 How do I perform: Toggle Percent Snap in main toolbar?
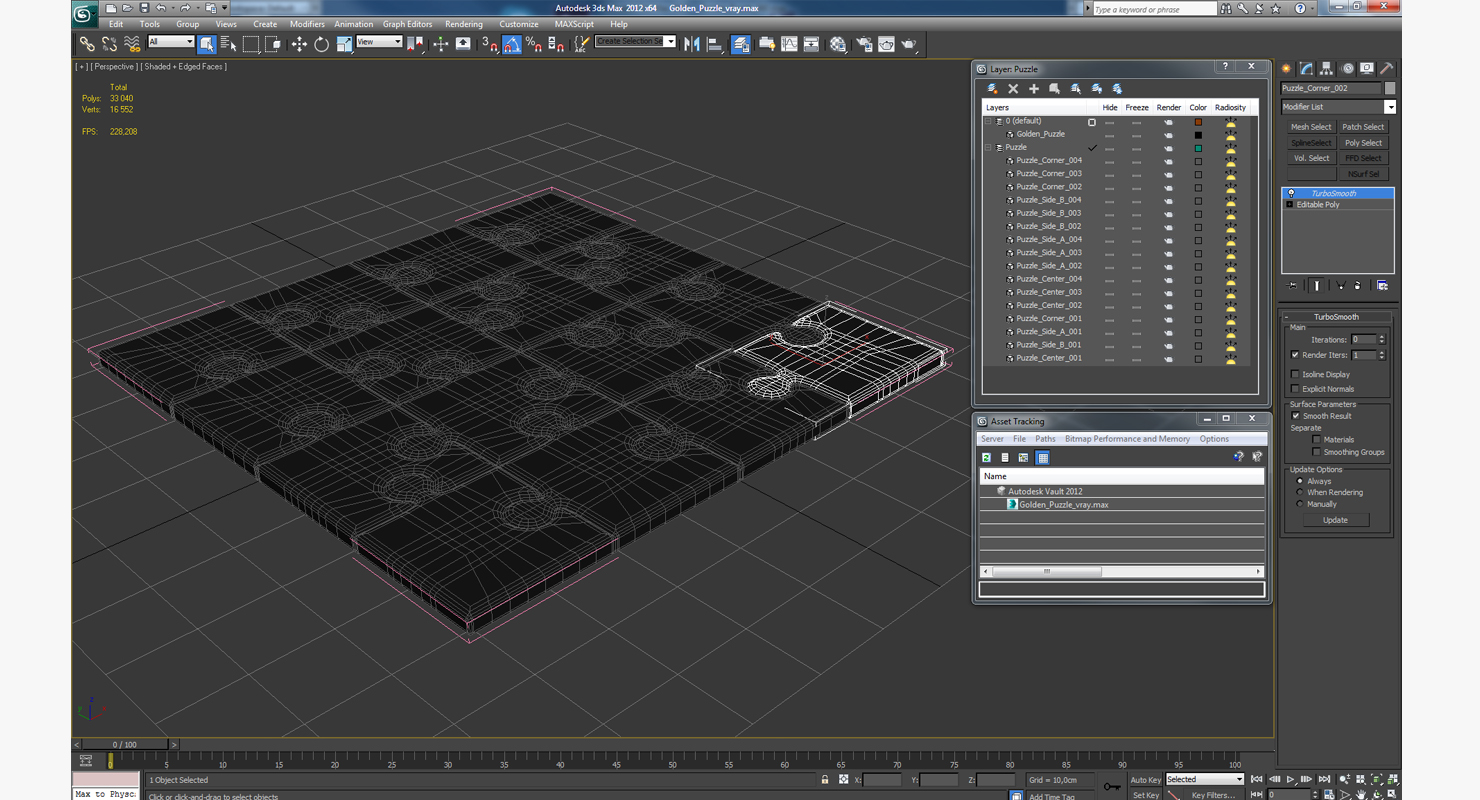tap(533, 44)
